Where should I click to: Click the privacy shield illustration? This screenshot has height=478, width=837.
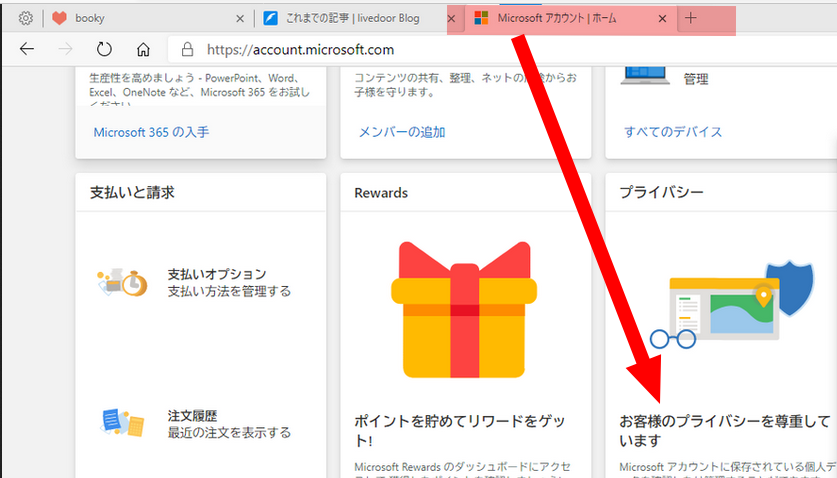tap(732, 305)
